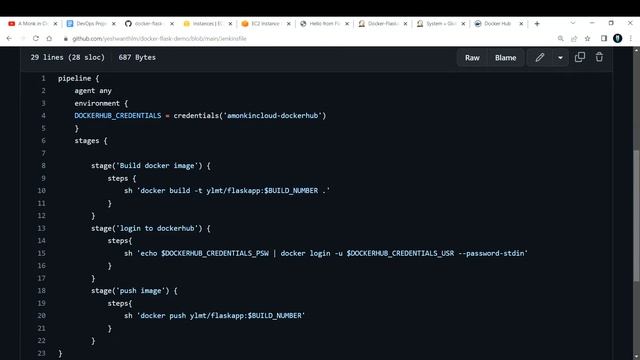640x360 pixels.
Task: Click DOCKERHUB_CREDENTIALS variable on line 4
Action: pyautogui.click(x=118, y=116)
